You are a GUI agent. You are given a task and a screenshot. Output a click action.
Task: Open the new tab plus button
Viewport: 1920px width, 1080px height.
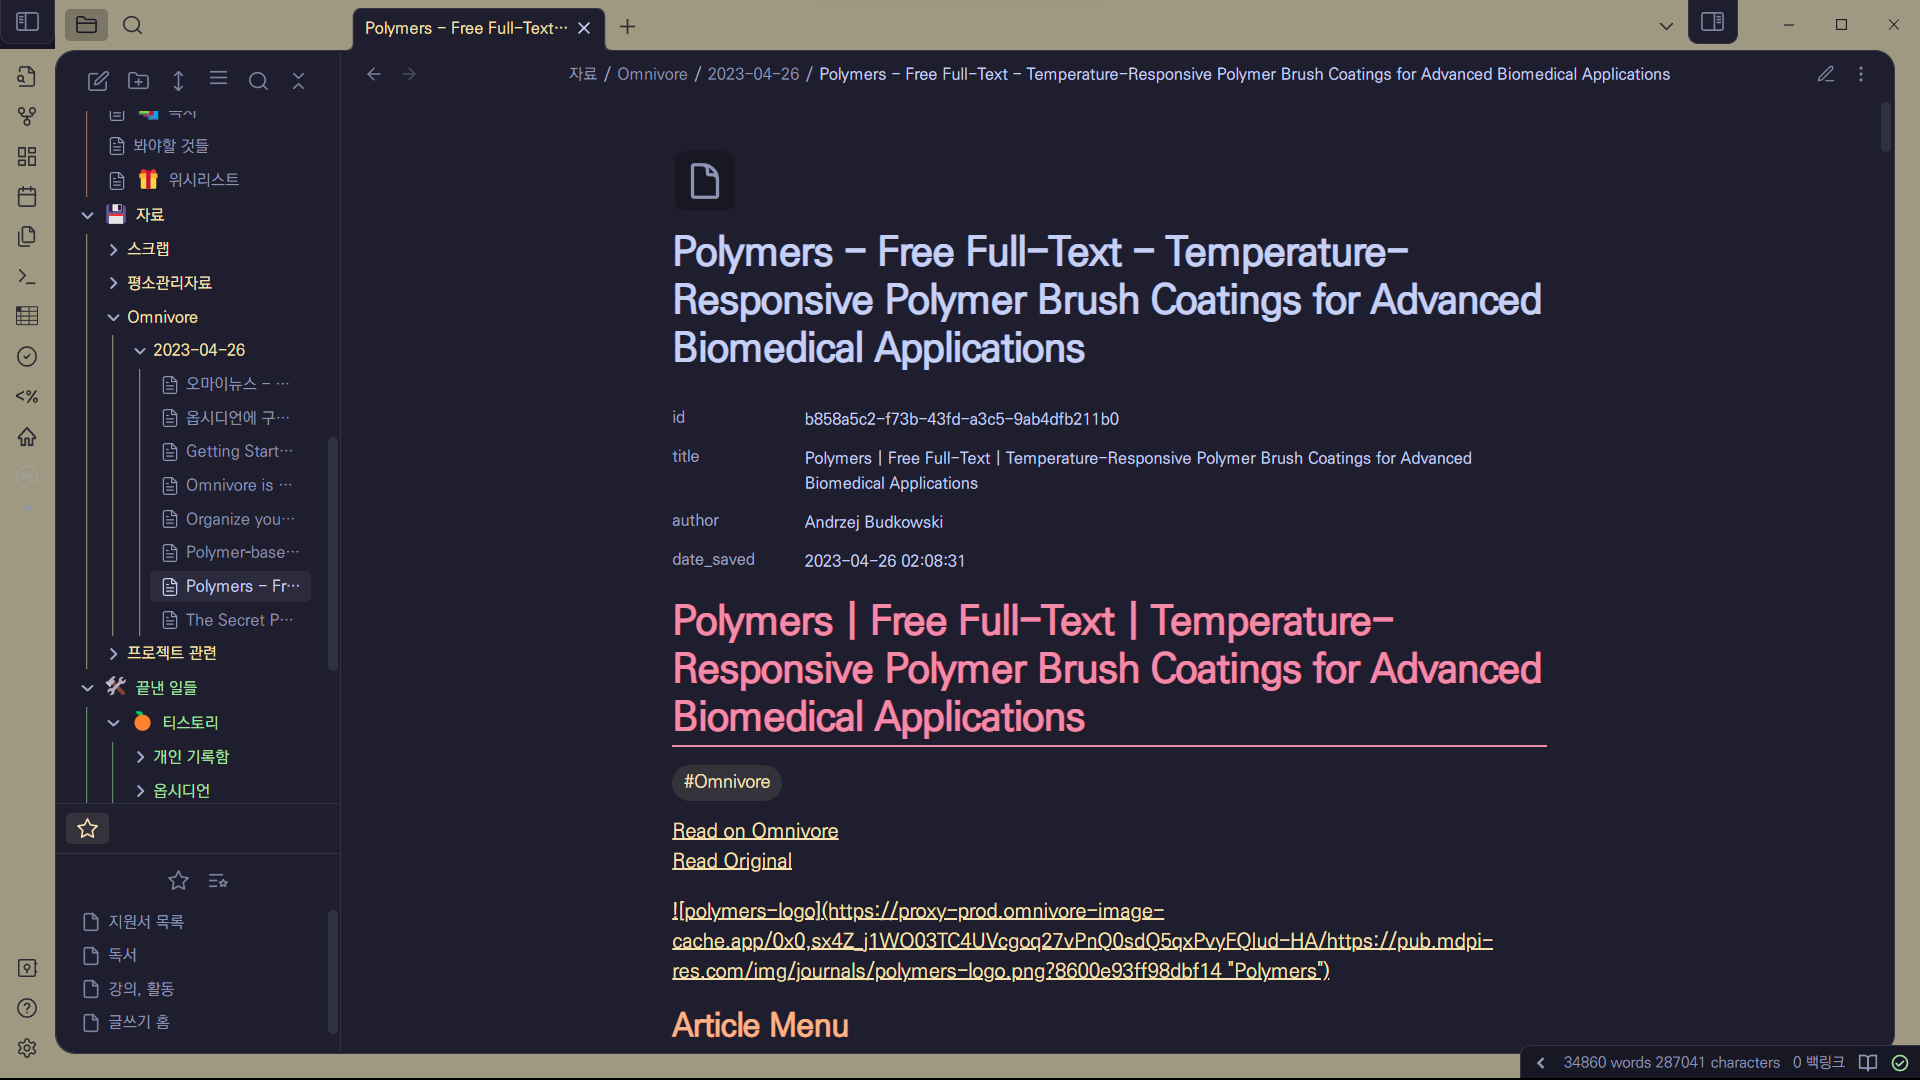pos(627,27)
